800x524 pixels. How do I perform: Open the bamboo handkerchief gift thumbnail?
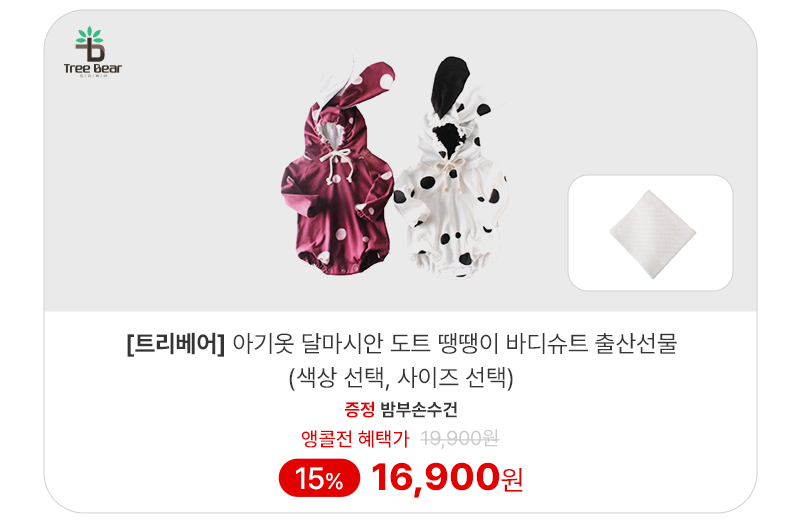pos(651,233)
